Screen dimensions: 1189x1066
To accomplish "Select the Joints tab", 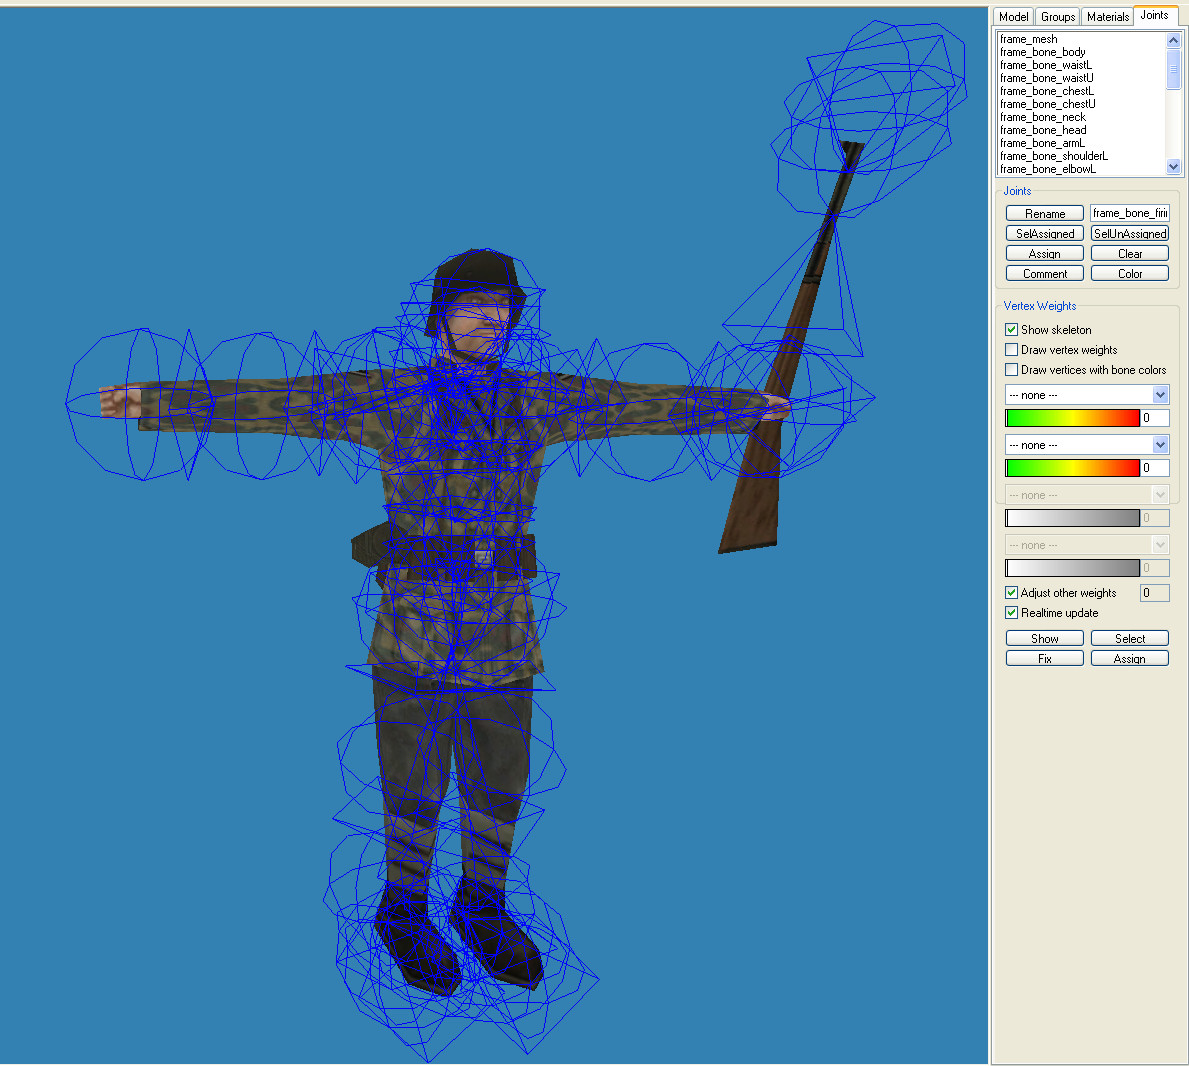I will (1154, 15).
